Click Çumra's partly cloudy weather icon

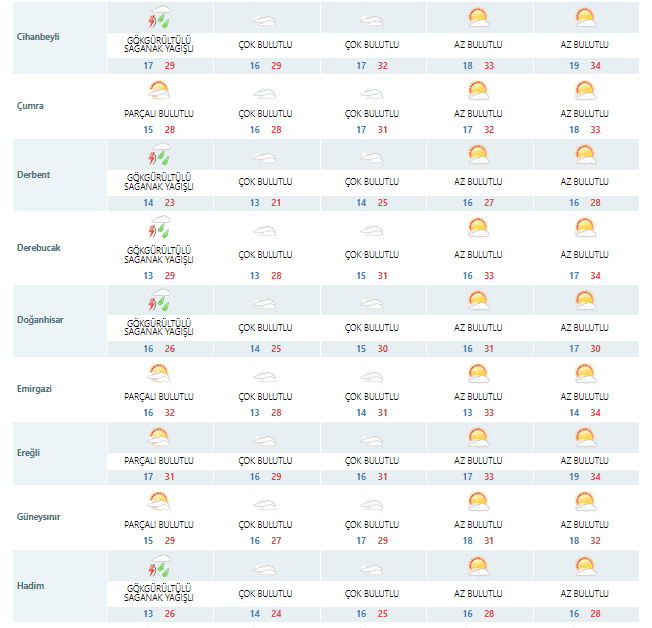click(159, 91)
